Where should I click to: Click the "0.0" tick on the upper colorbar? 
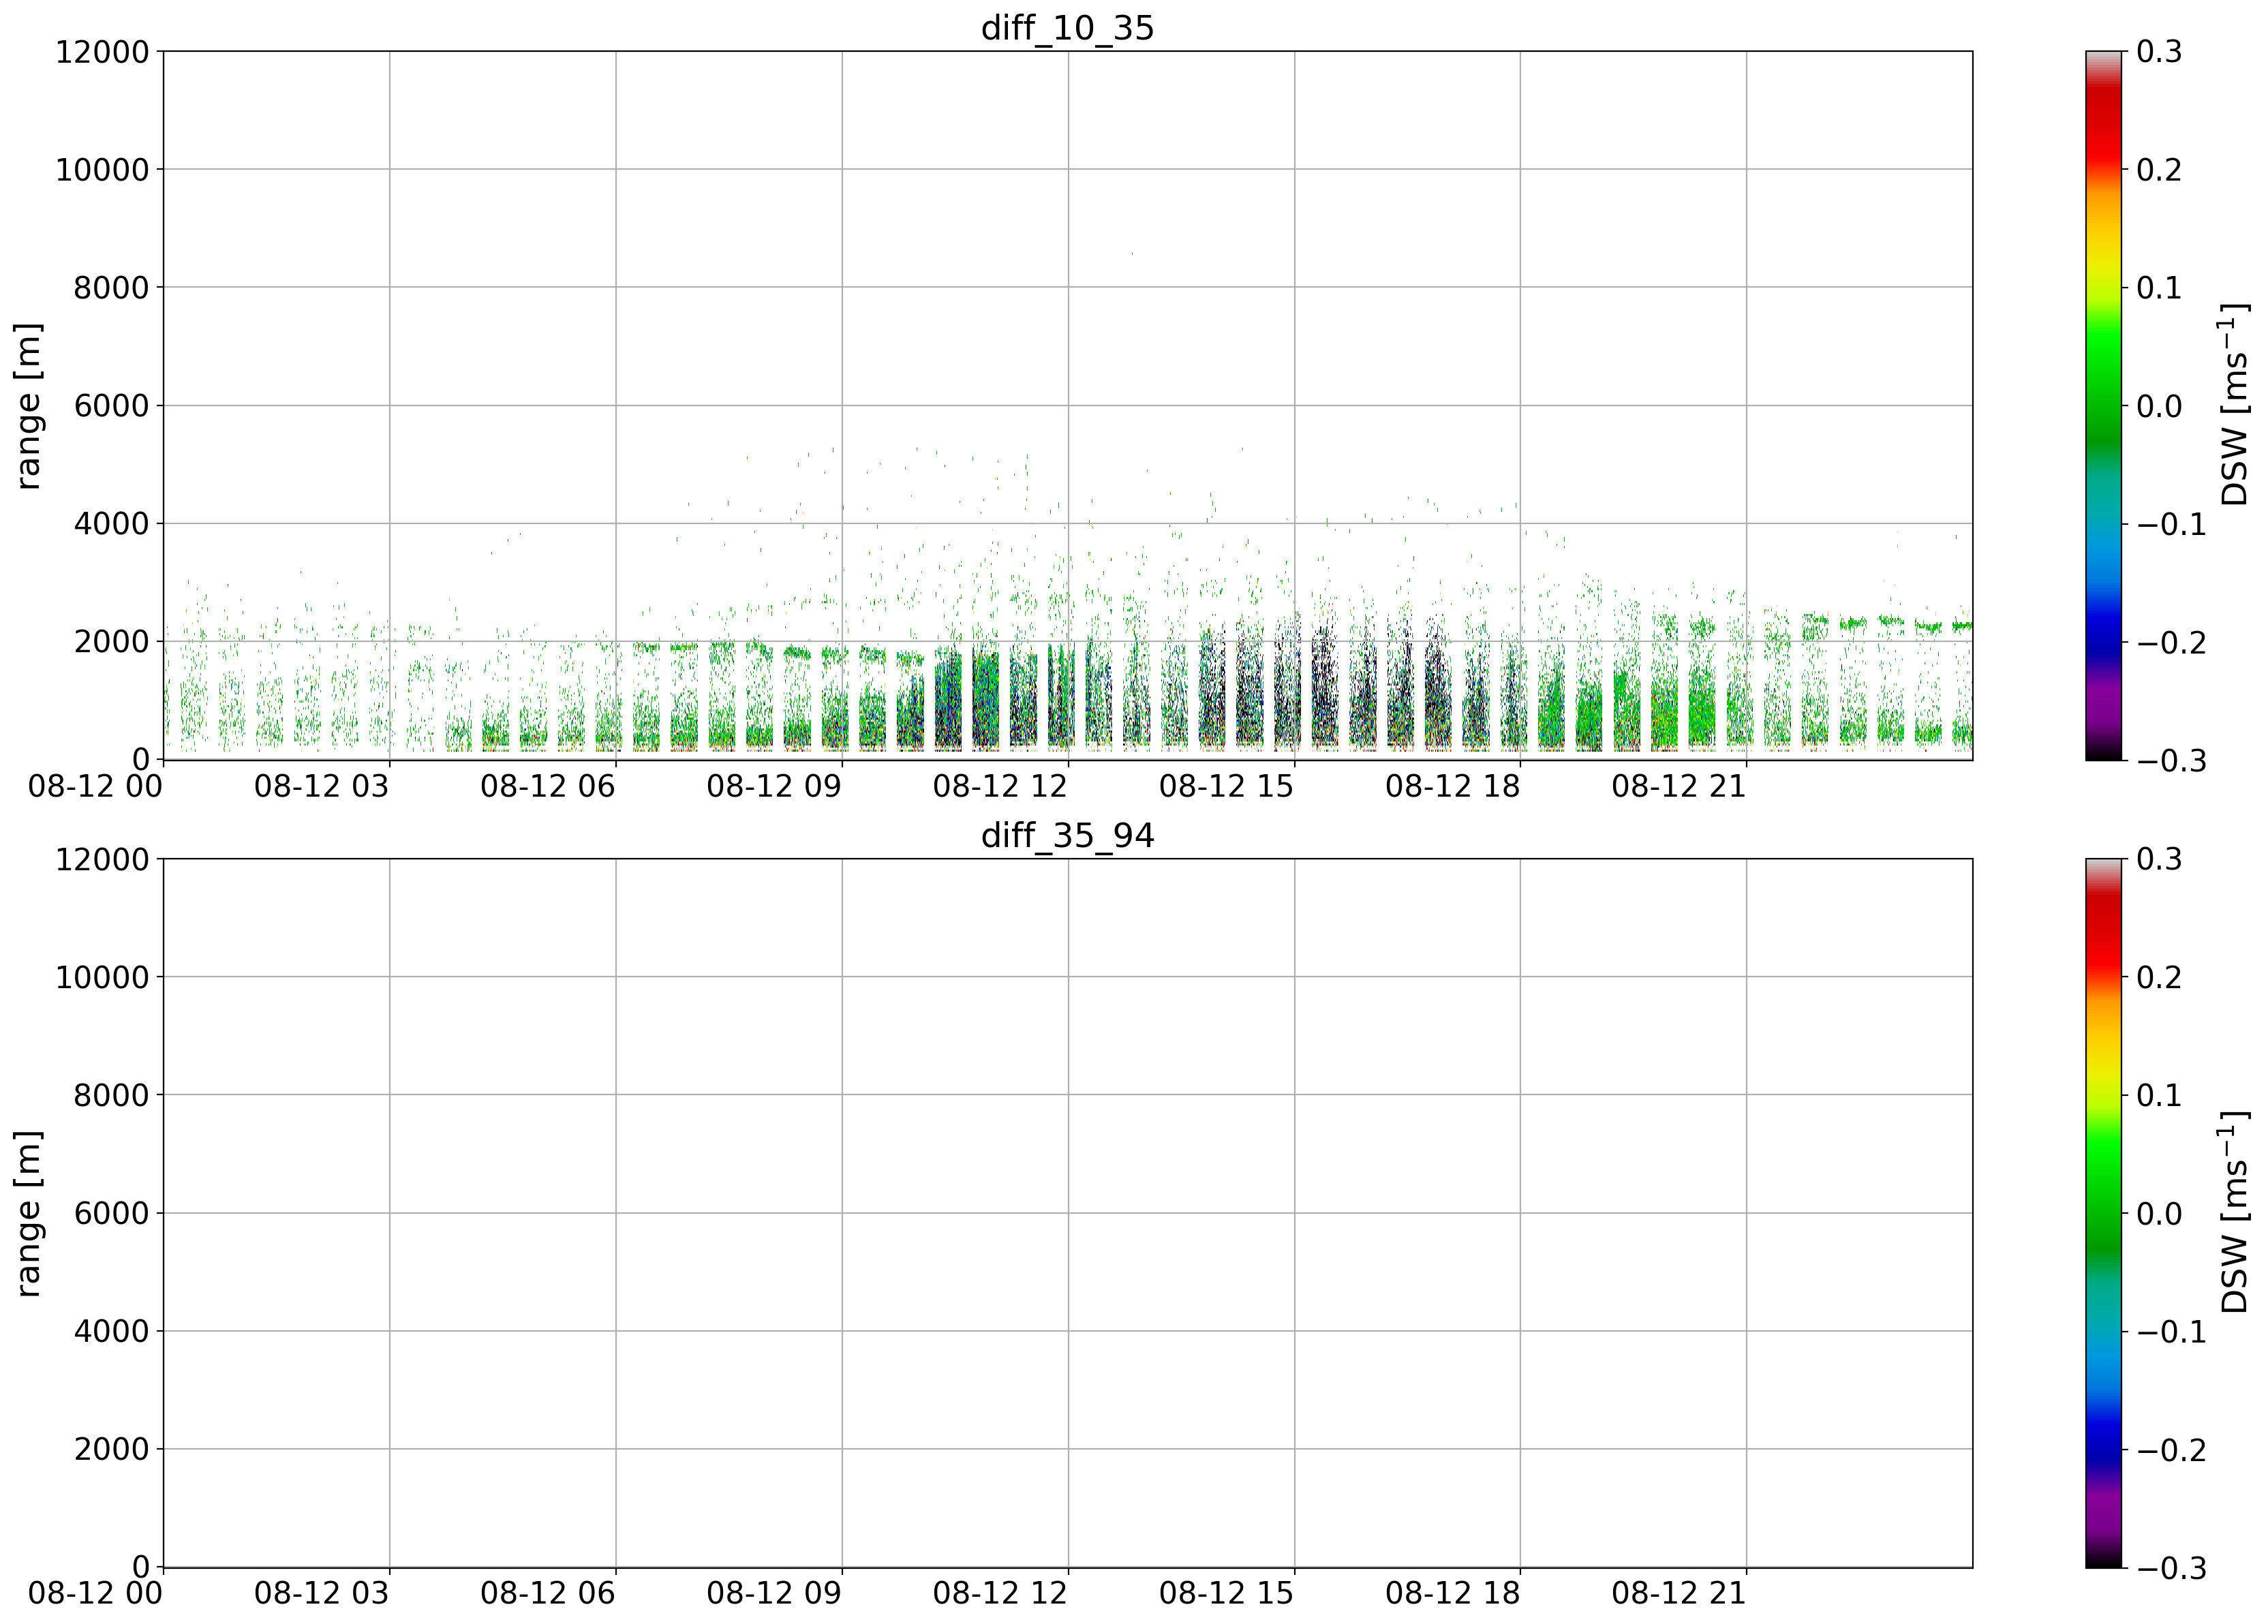click(x=2160, y=406)
